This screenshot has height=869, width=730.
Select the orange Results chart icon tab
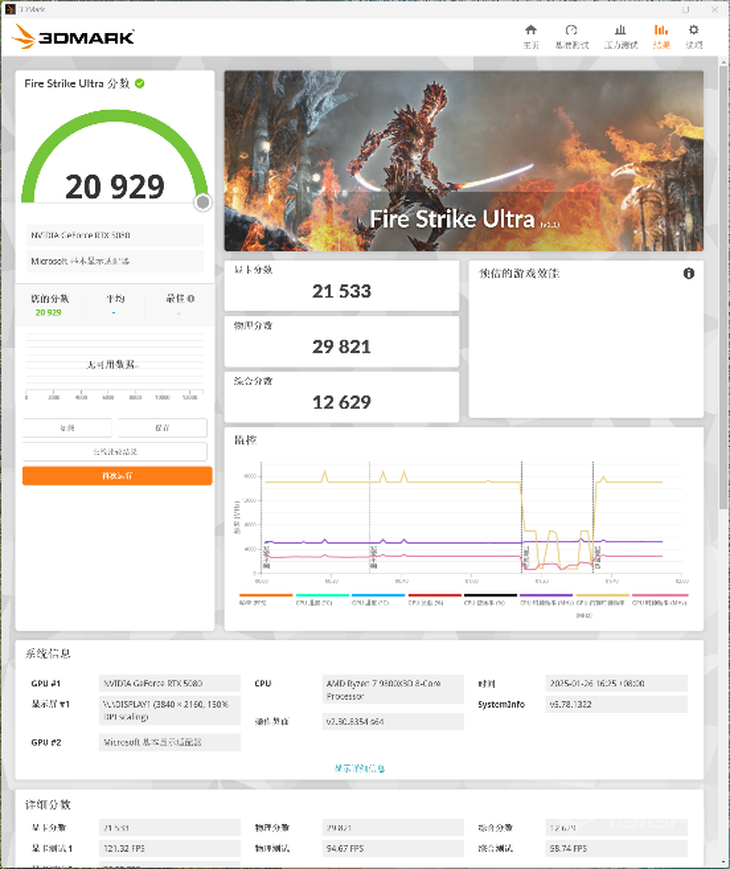(x=661, y=30)
